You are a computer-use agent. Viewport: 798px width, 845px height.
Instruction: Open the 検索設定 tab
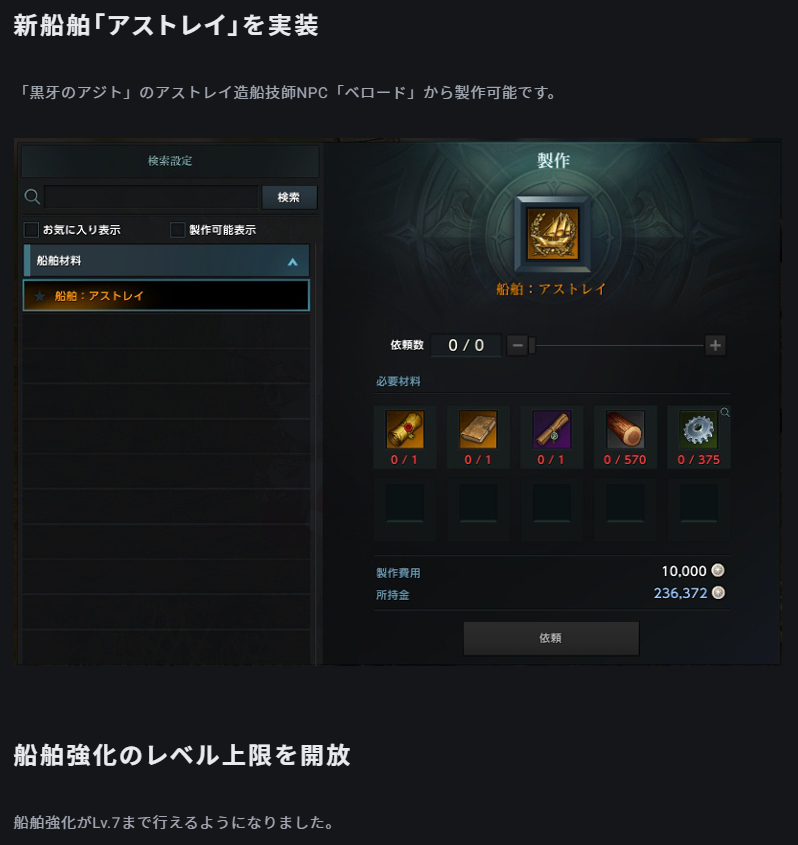click(x=170, y=161)
